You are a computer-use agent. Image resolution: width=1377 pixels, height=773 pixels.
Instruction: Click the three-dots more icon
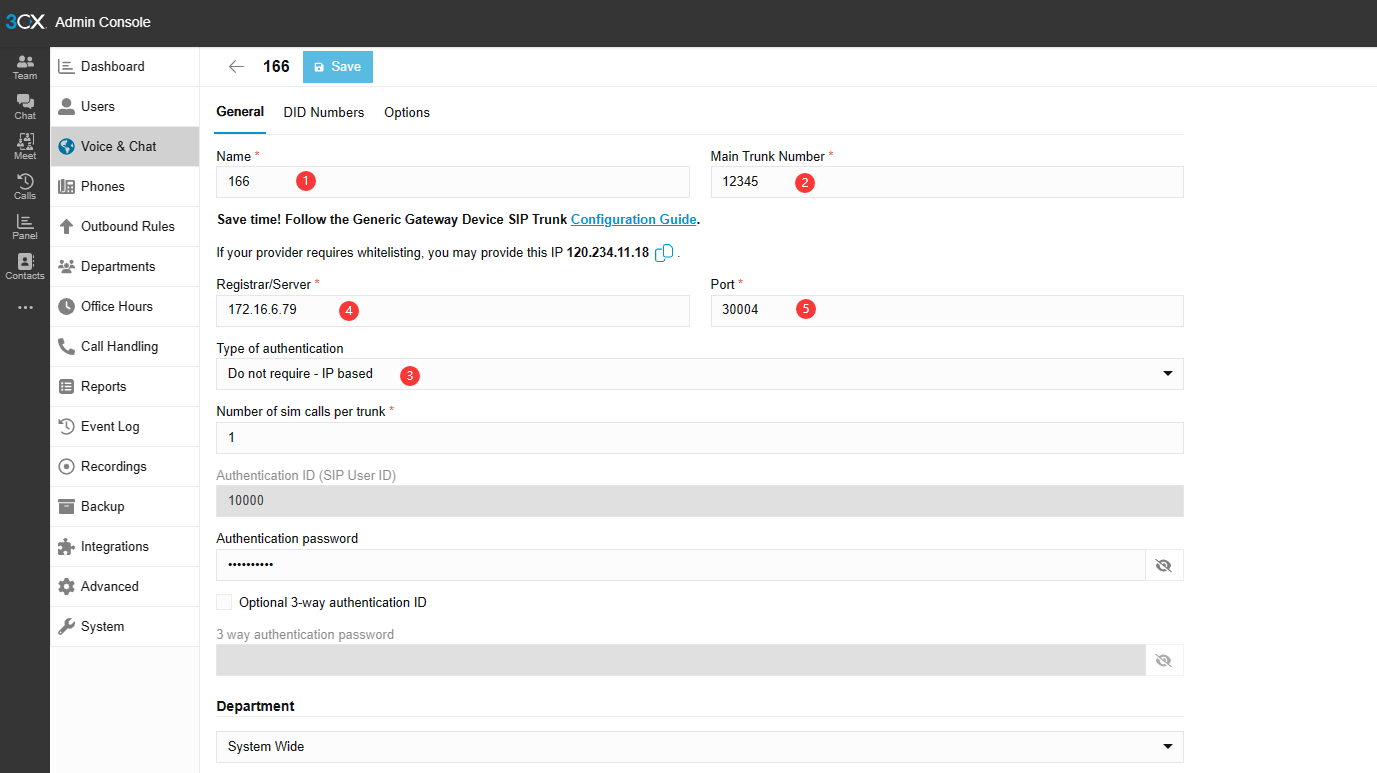click(x=25, y=307)
